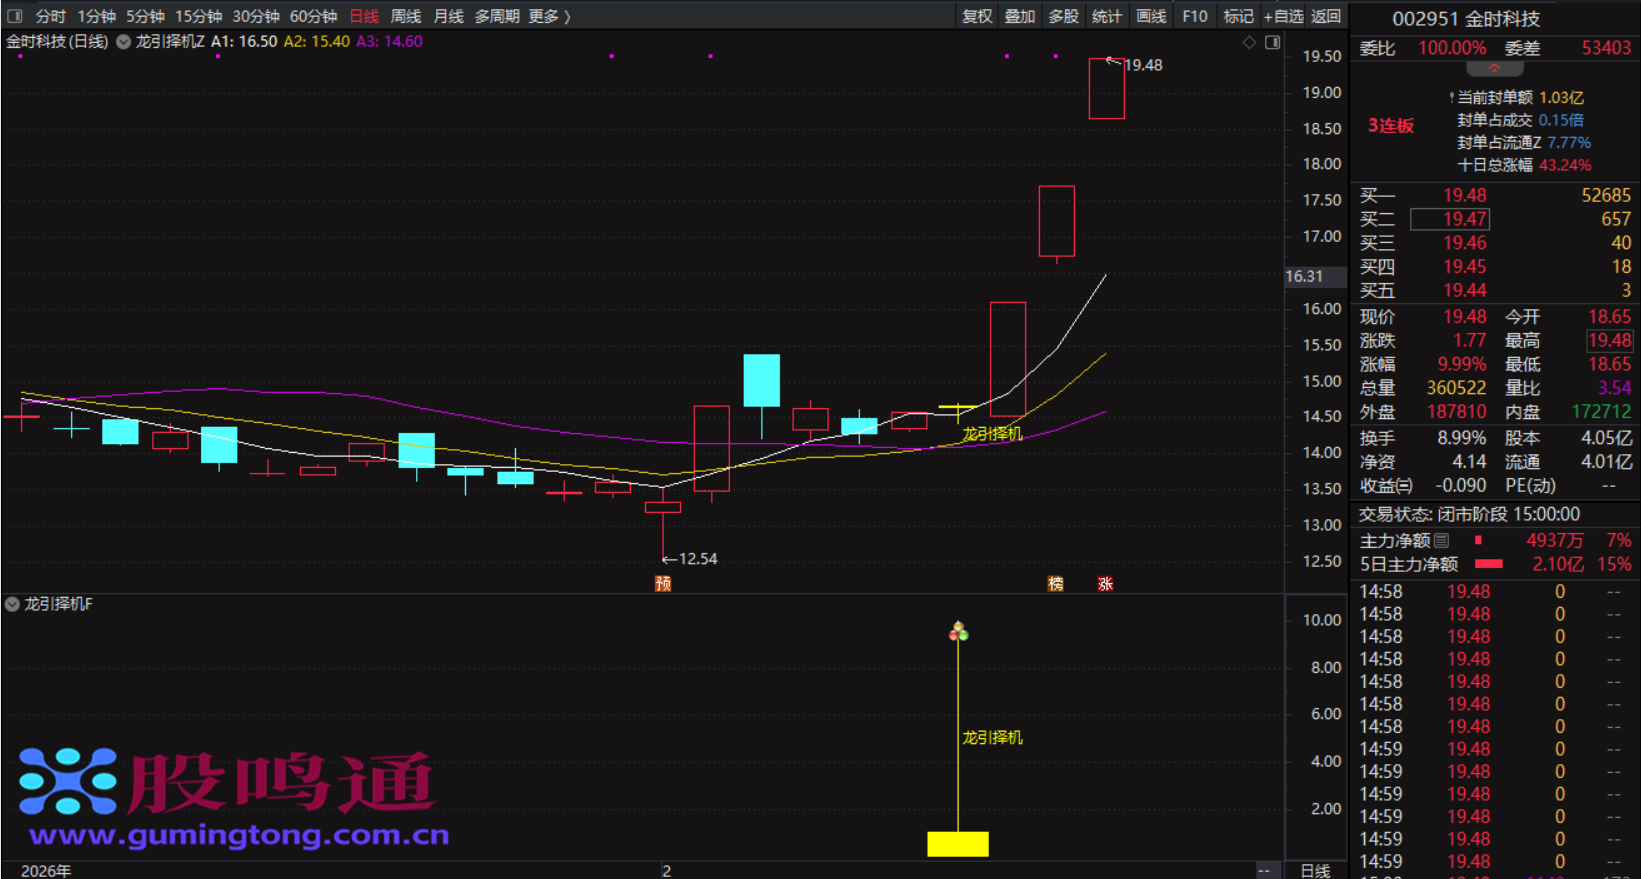1641x879 pixels.
Task: Open 龙引择机Z indicator dropdown menu
Action: coord(124,42)
